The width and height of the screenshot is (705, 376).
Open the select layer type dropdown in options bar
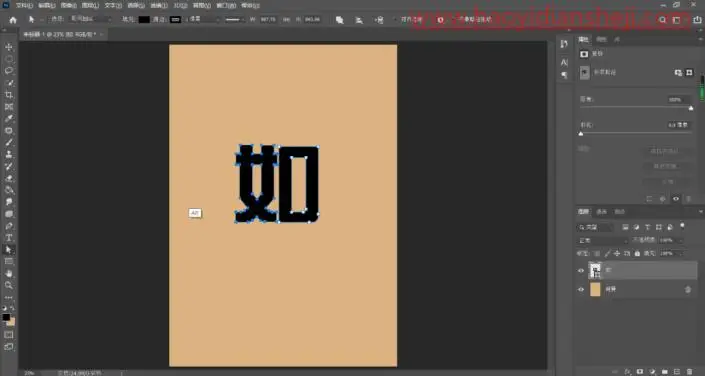tap(90, 20)
